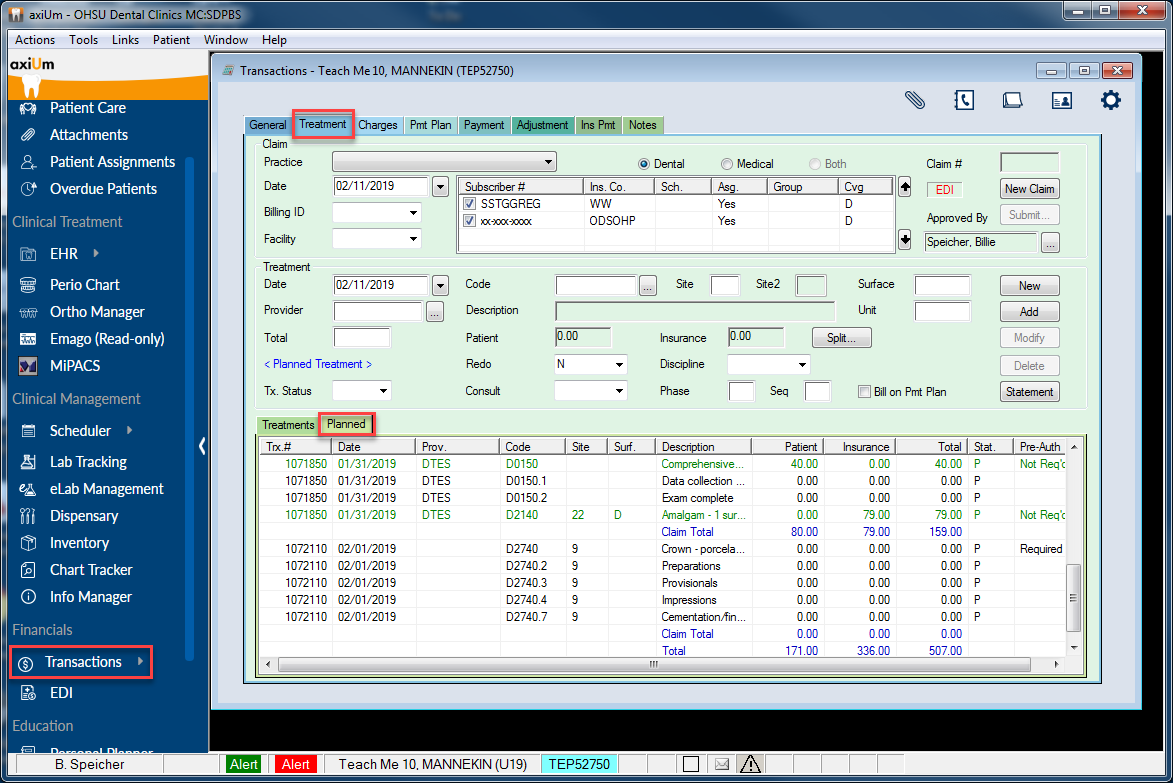Click the horizontal scrollbar of the treatment list
The height and width of the screenshot is (783, 1173).
653,664
